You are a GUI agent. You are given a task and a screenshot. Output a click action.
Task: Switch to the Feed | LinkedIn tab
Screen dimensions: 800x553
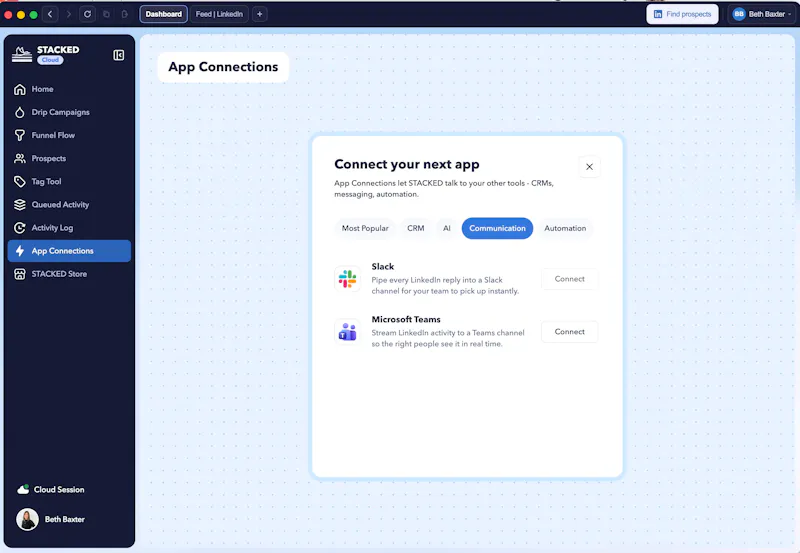(x=219, y=14)
